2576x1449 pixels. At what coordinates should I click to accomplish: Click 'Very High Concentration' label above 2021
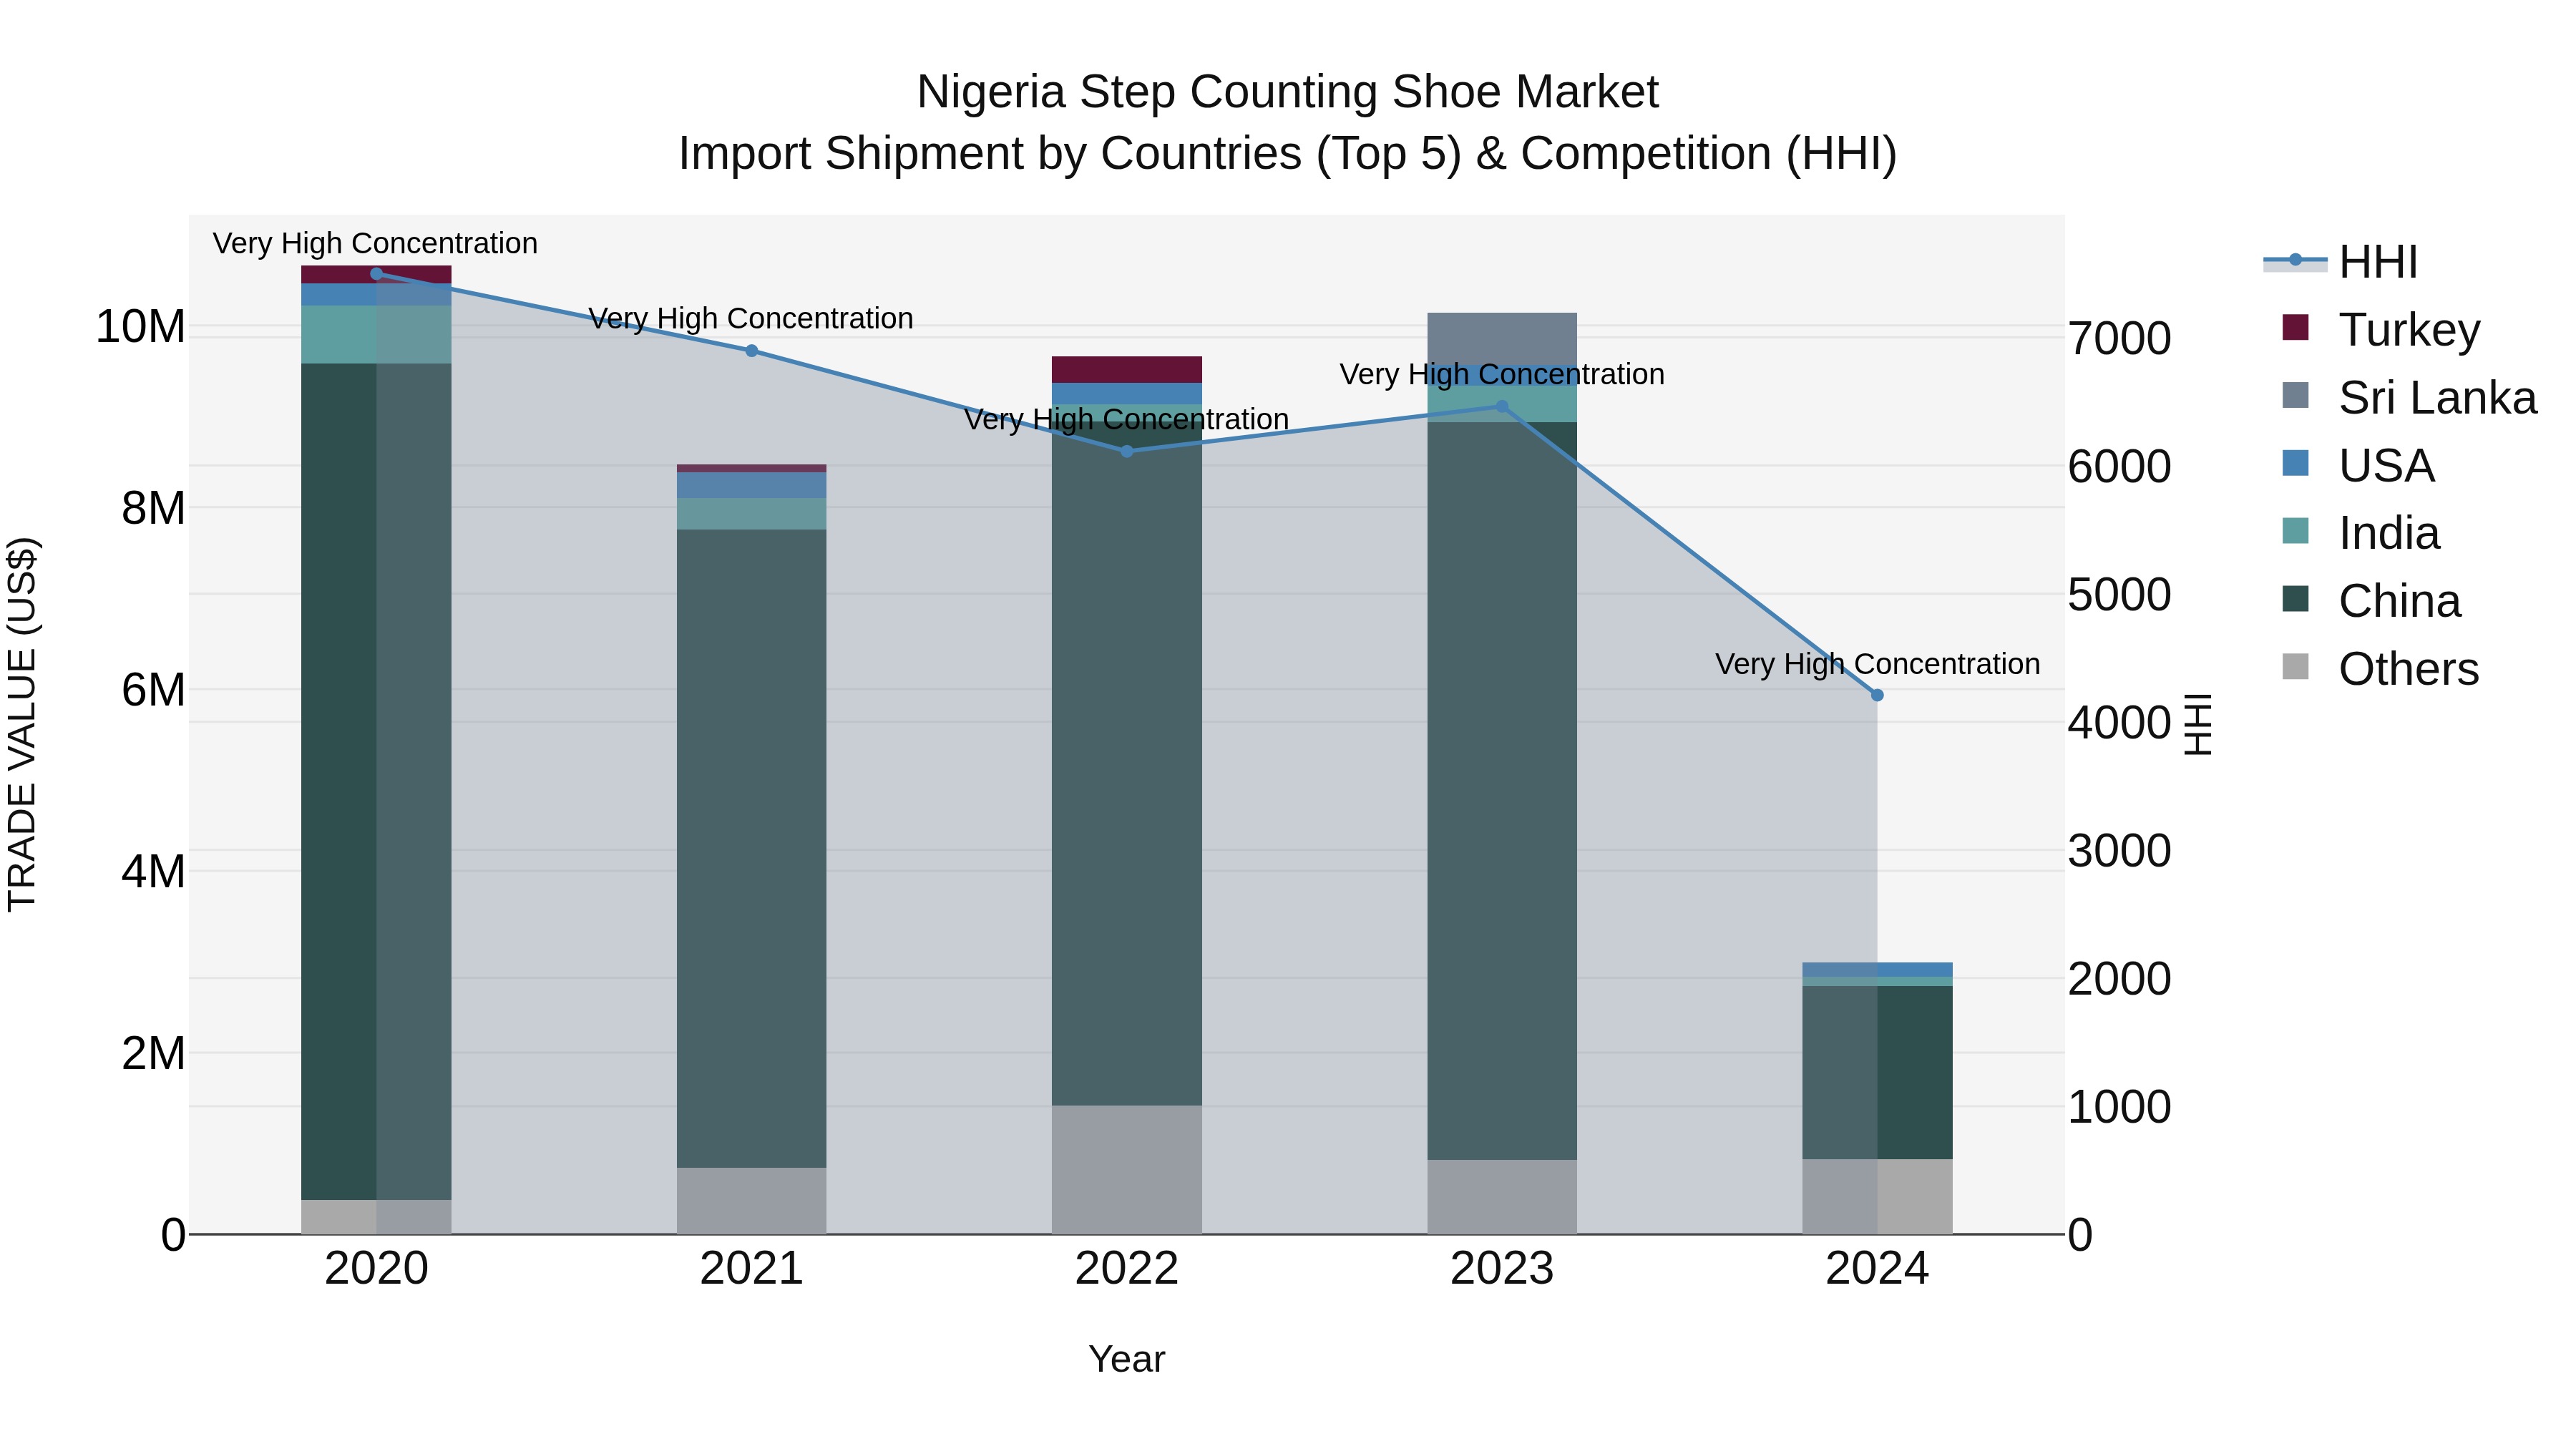(751, 318)
